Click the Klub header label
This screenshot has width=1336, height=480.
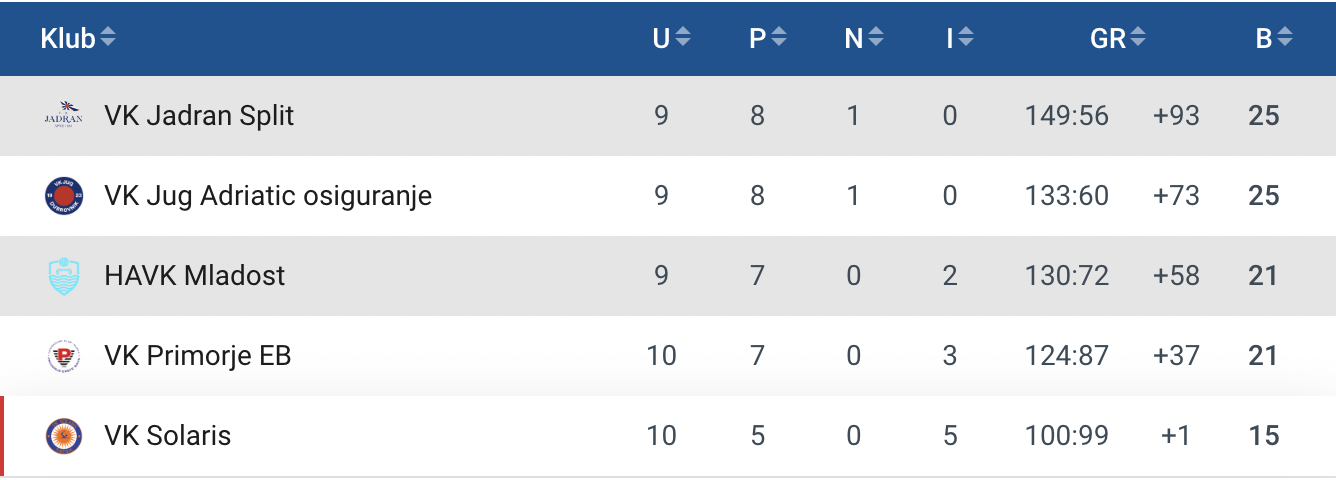67,39
